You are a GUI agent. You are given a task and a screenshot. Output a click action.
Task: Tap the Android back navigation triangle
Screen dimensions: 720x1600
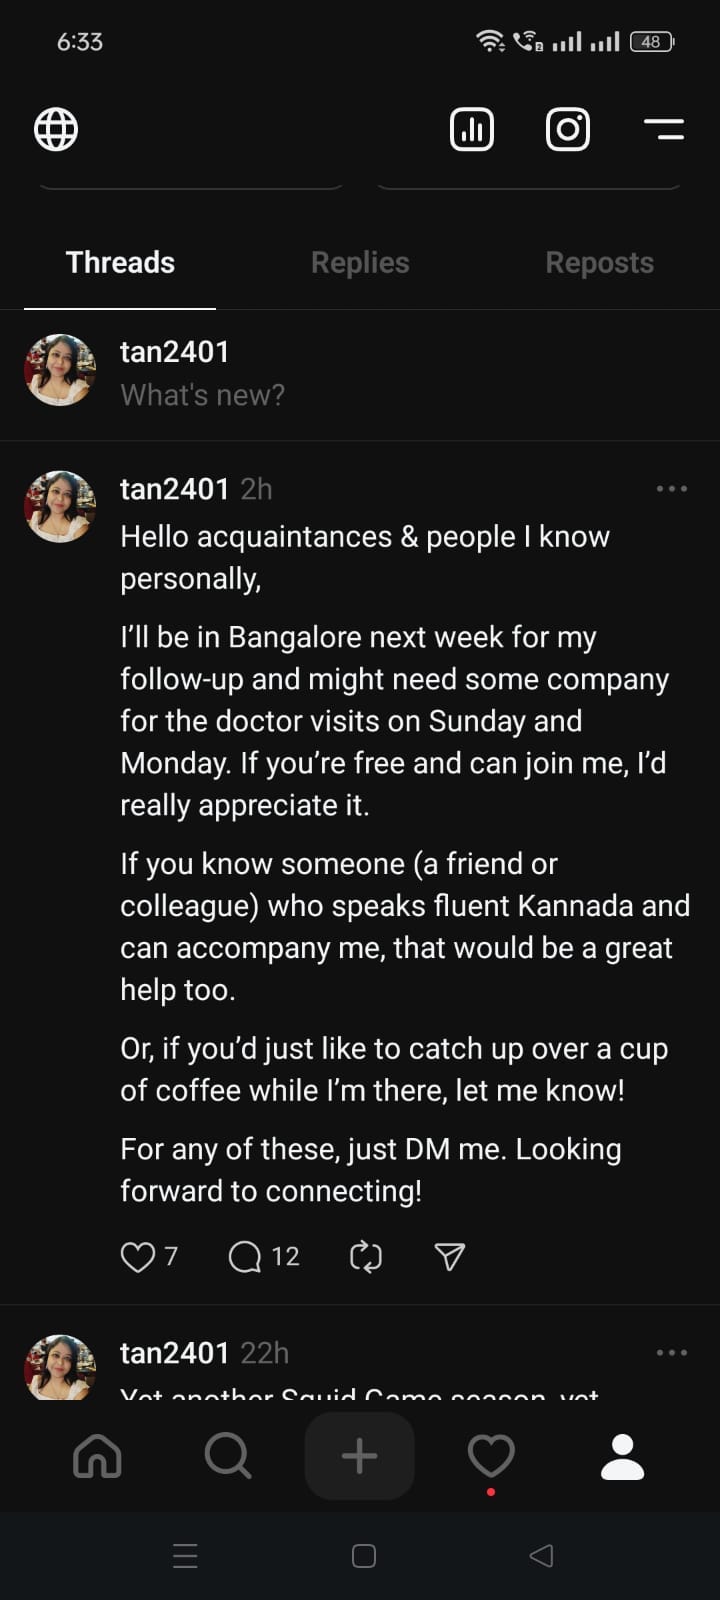pos(541,1555)
